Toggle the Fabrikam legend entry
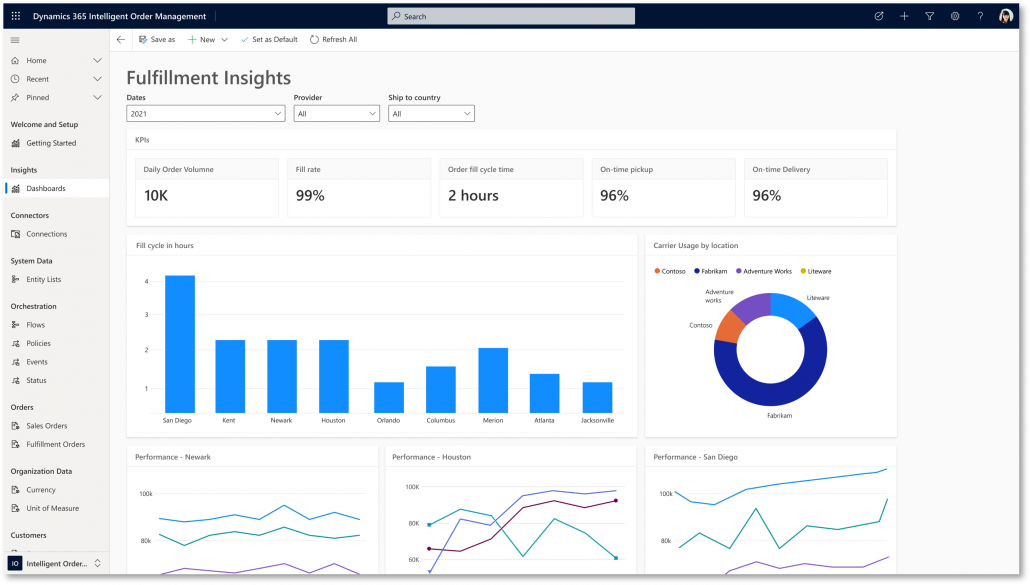This screenshot has width=1030, height=585. coord(713,271)
